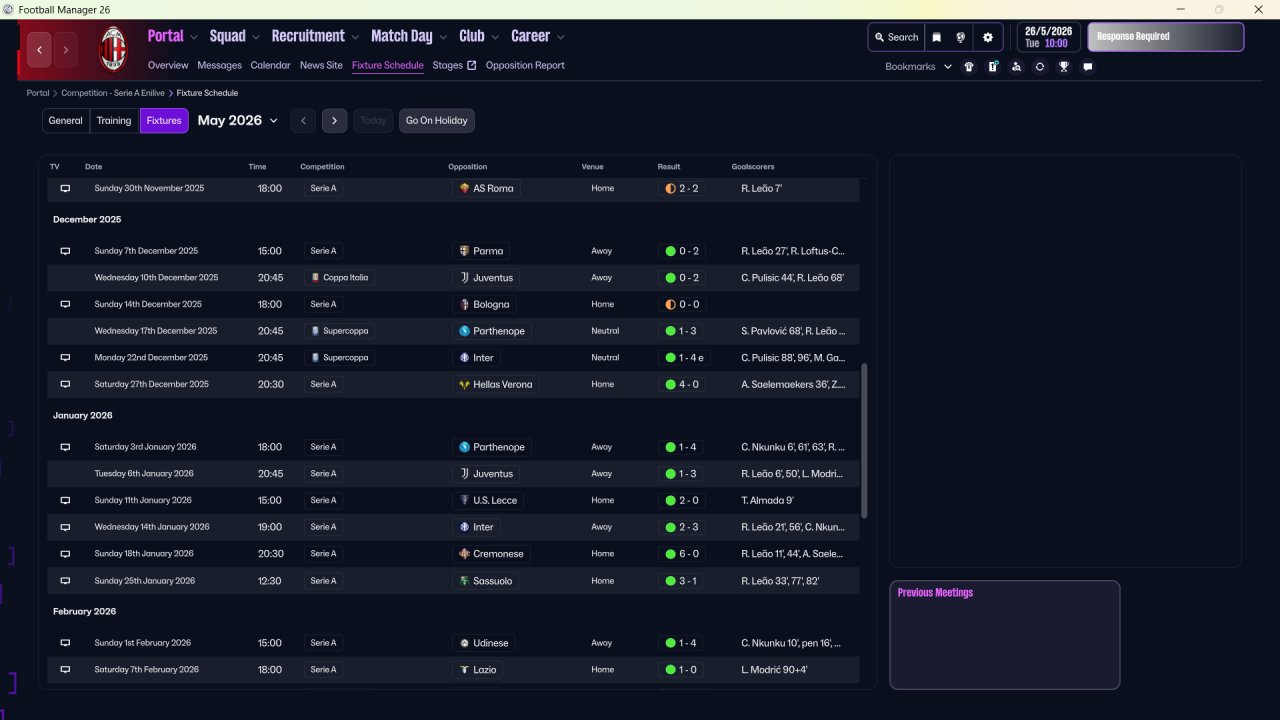Switch to the Training view

click(x=114, y=121)
